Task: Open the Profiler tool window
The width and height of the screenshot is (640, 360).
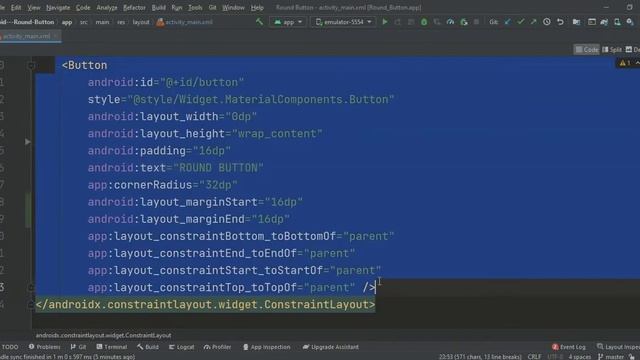Action: point(218,347)
